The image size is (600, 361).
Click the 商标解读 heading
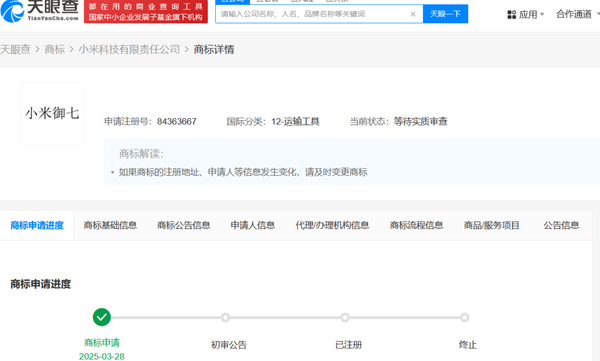coord(141,154)
